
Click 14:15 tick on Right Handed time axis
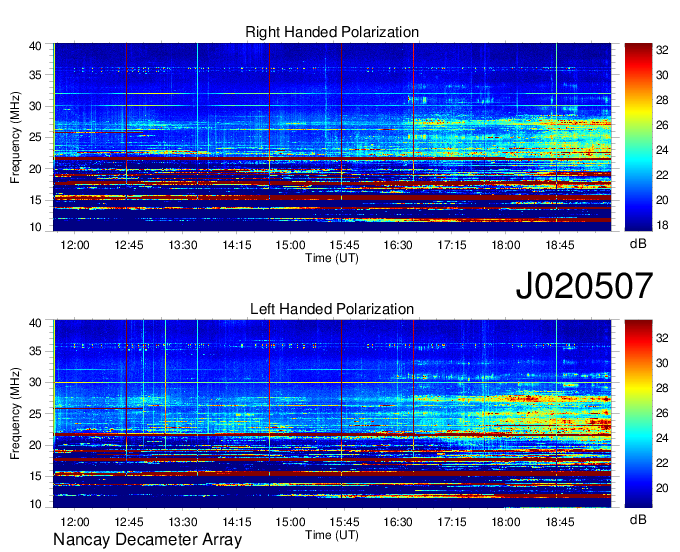click(237, 245)
